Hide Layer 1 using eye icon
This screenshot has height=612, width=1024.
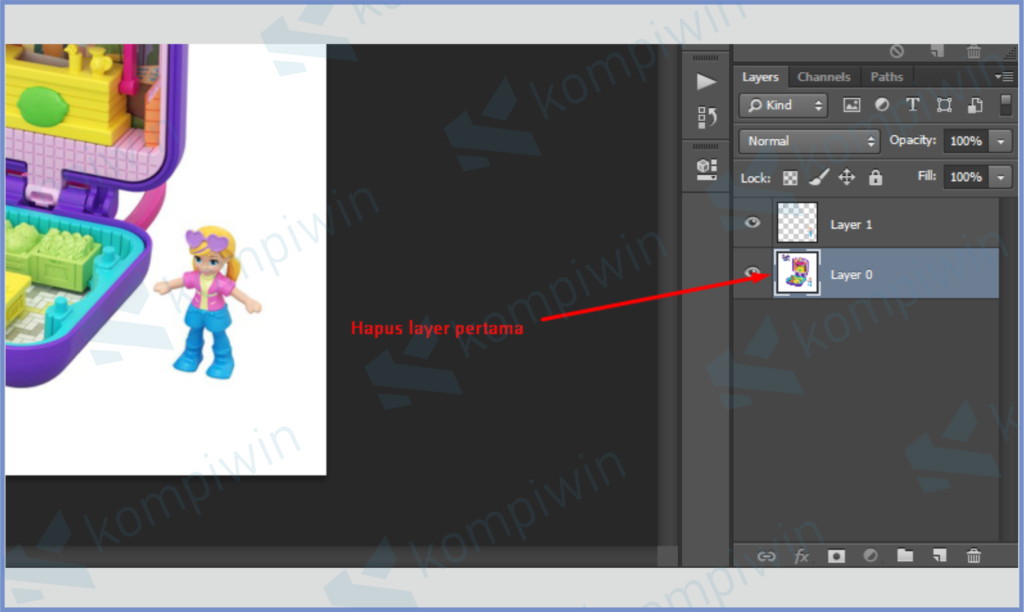click(753, 223)
